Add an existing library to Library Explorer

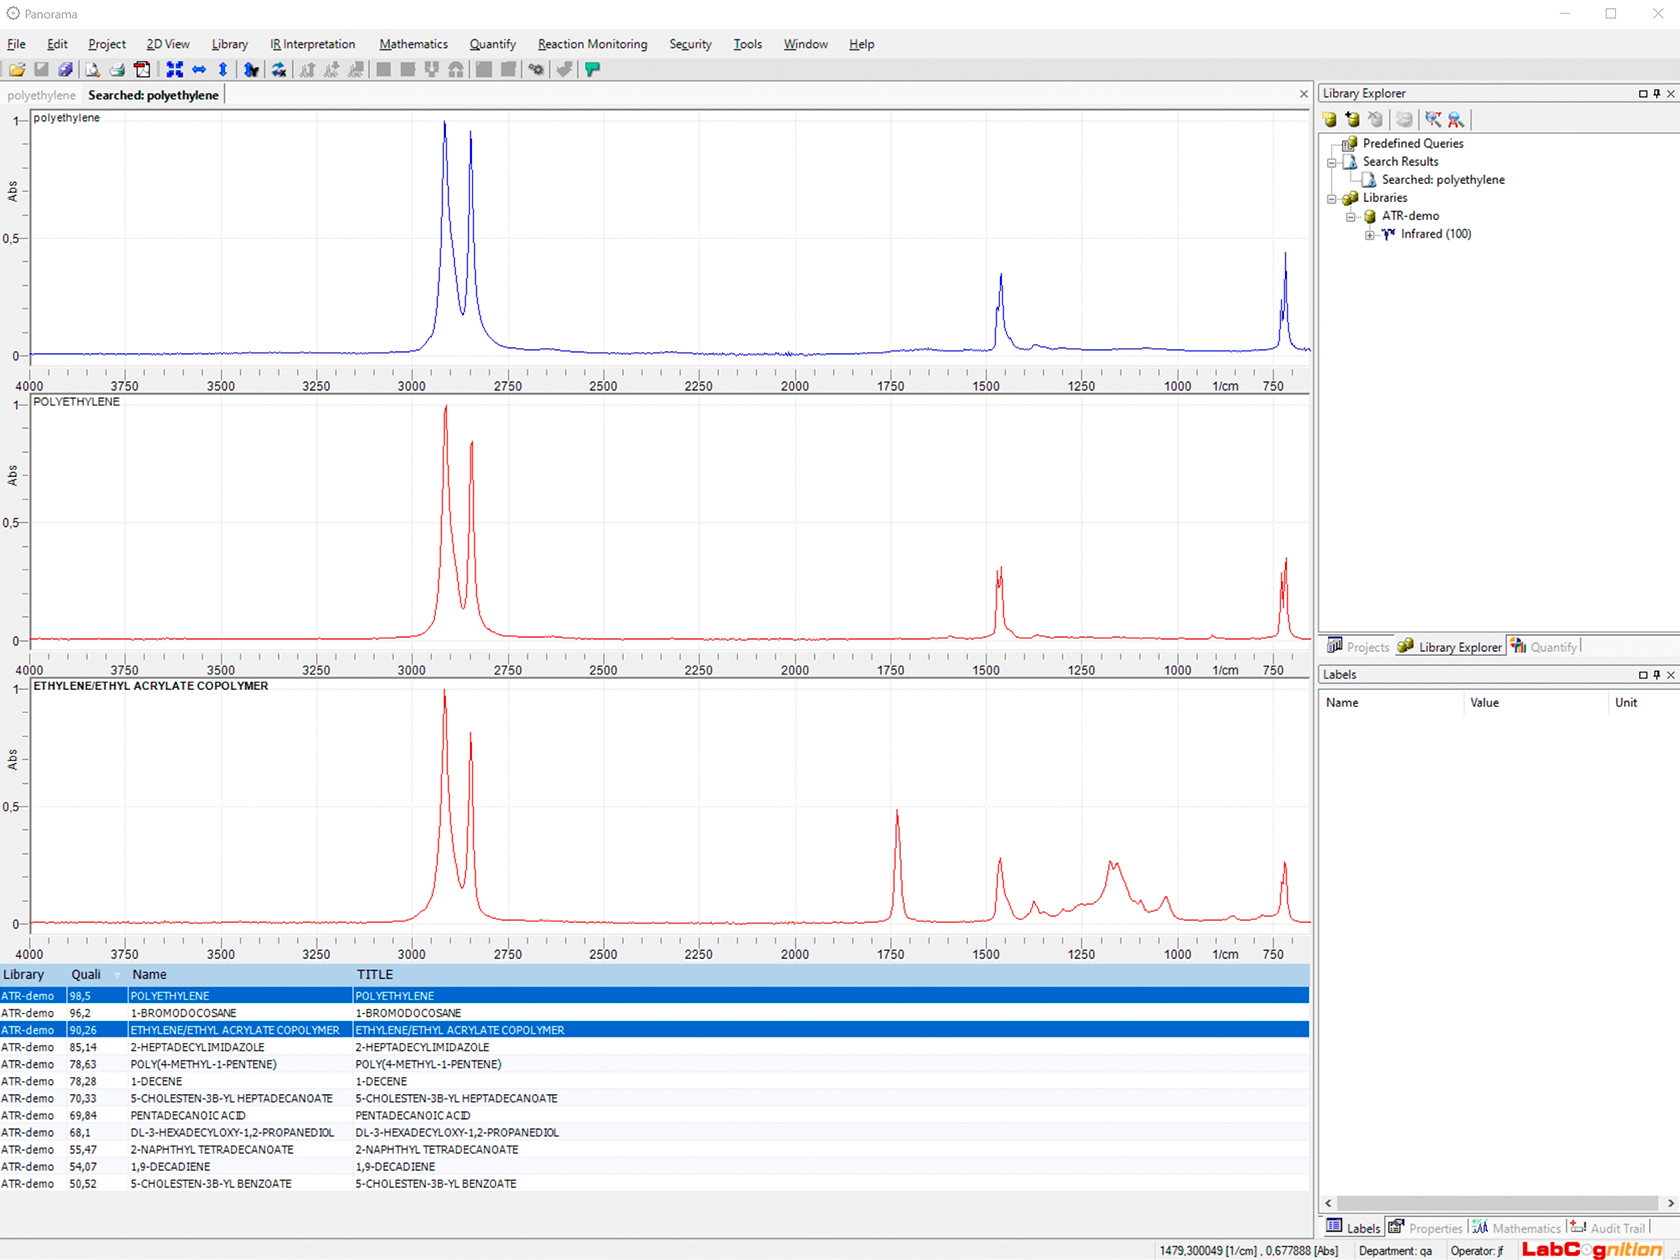click(x=1352, y=119)
